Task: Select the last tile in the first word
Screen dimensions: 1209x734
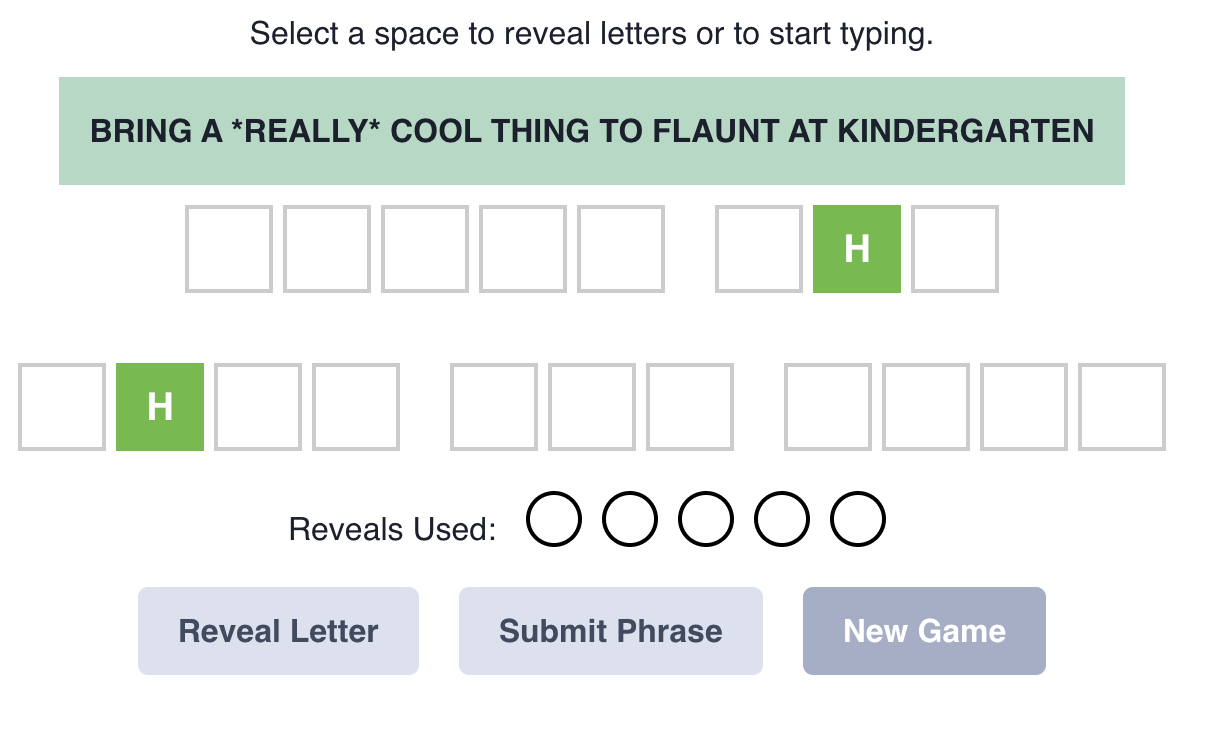Action: 621,248
